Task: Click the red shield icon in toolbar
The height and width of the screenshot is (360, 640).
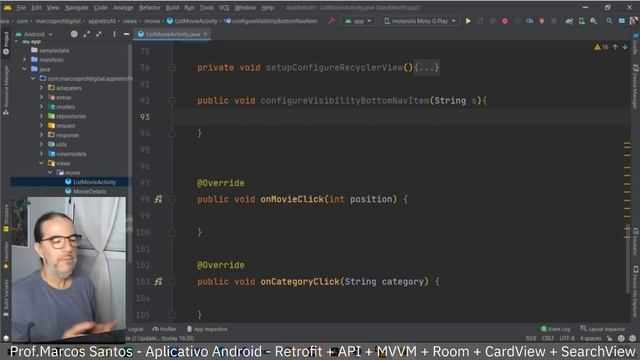Action: pyautogui.click(x=542, y=21)
